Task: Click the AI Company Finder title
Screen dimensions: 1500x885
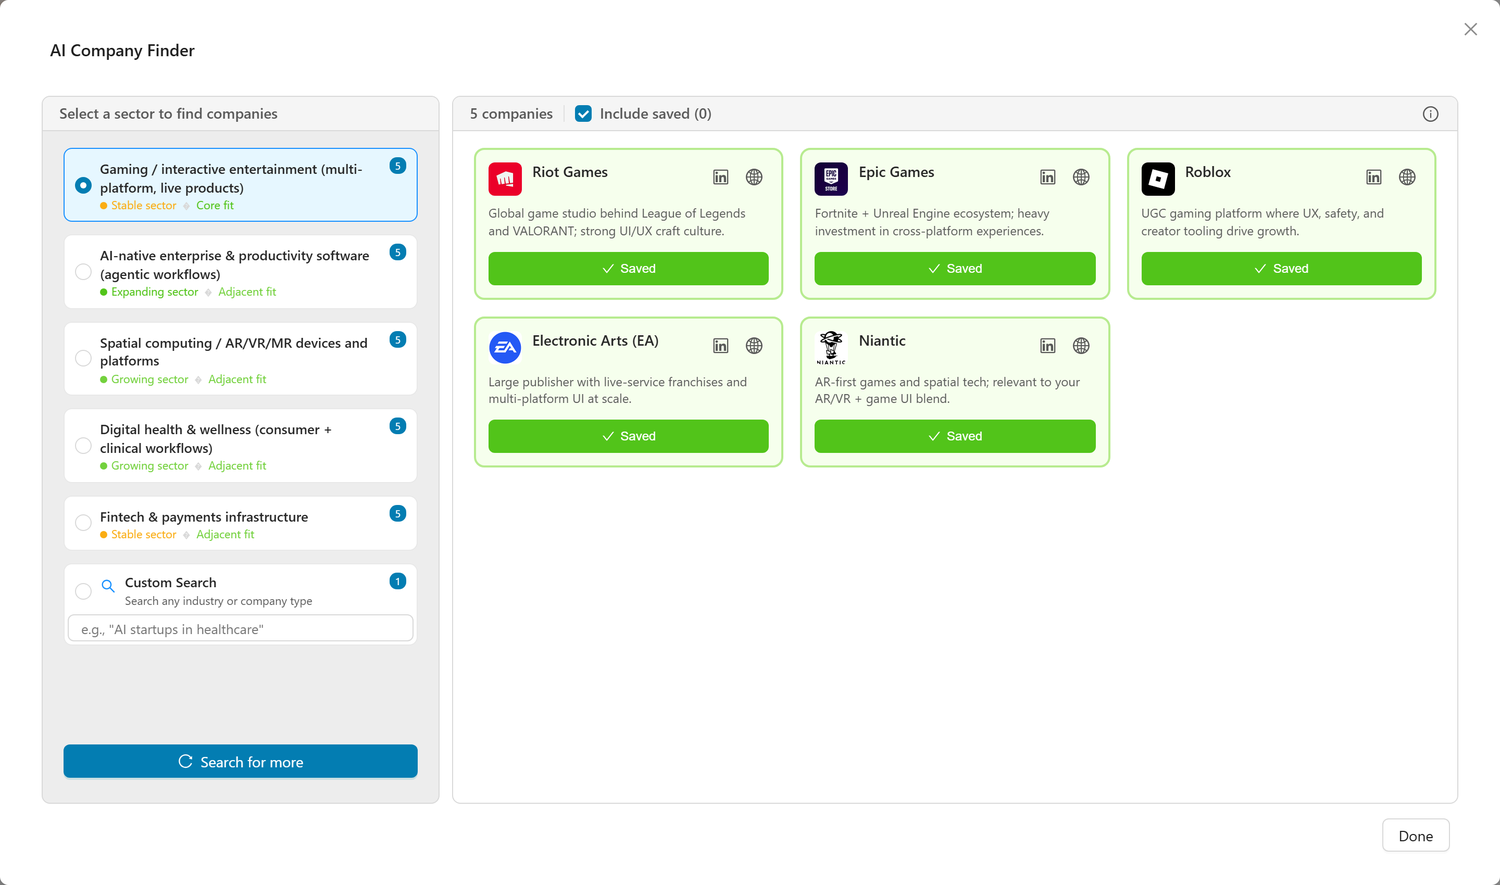Action: click(122, 51)
